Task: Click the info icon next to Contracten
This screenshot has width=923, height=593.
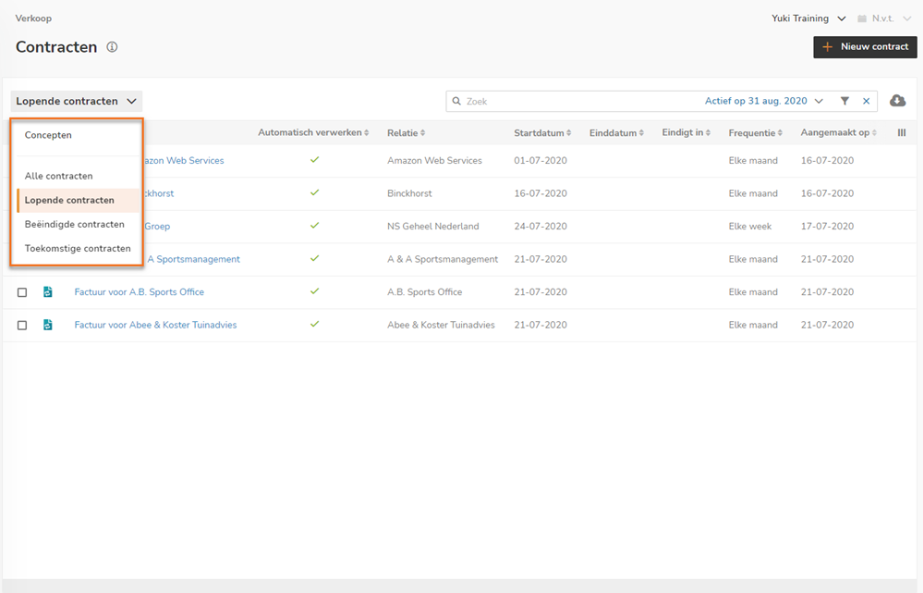Action: click(112, 47)
